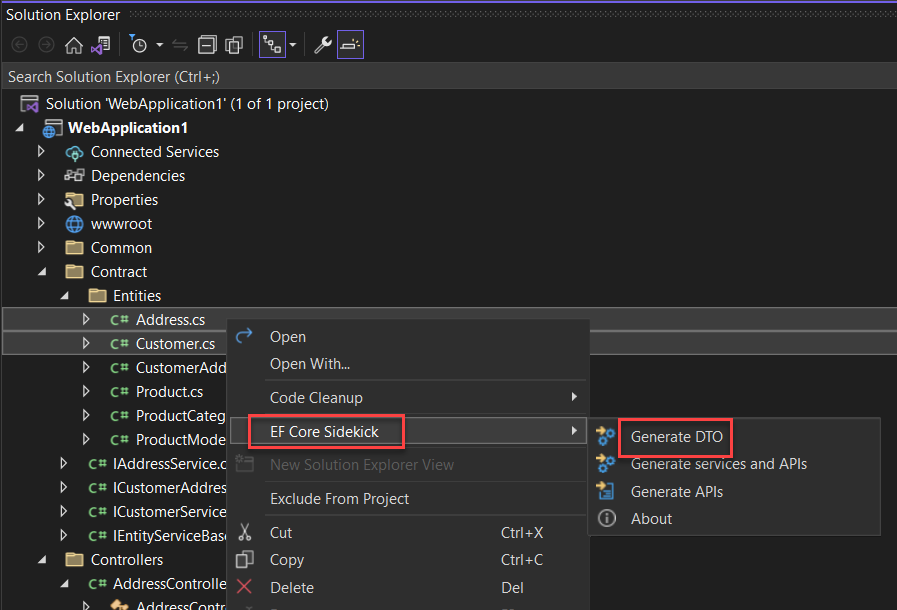Toggle the Pending Changes Filter clock button
Viewport: 897px width, 610px height.
[x=138, y=45]
